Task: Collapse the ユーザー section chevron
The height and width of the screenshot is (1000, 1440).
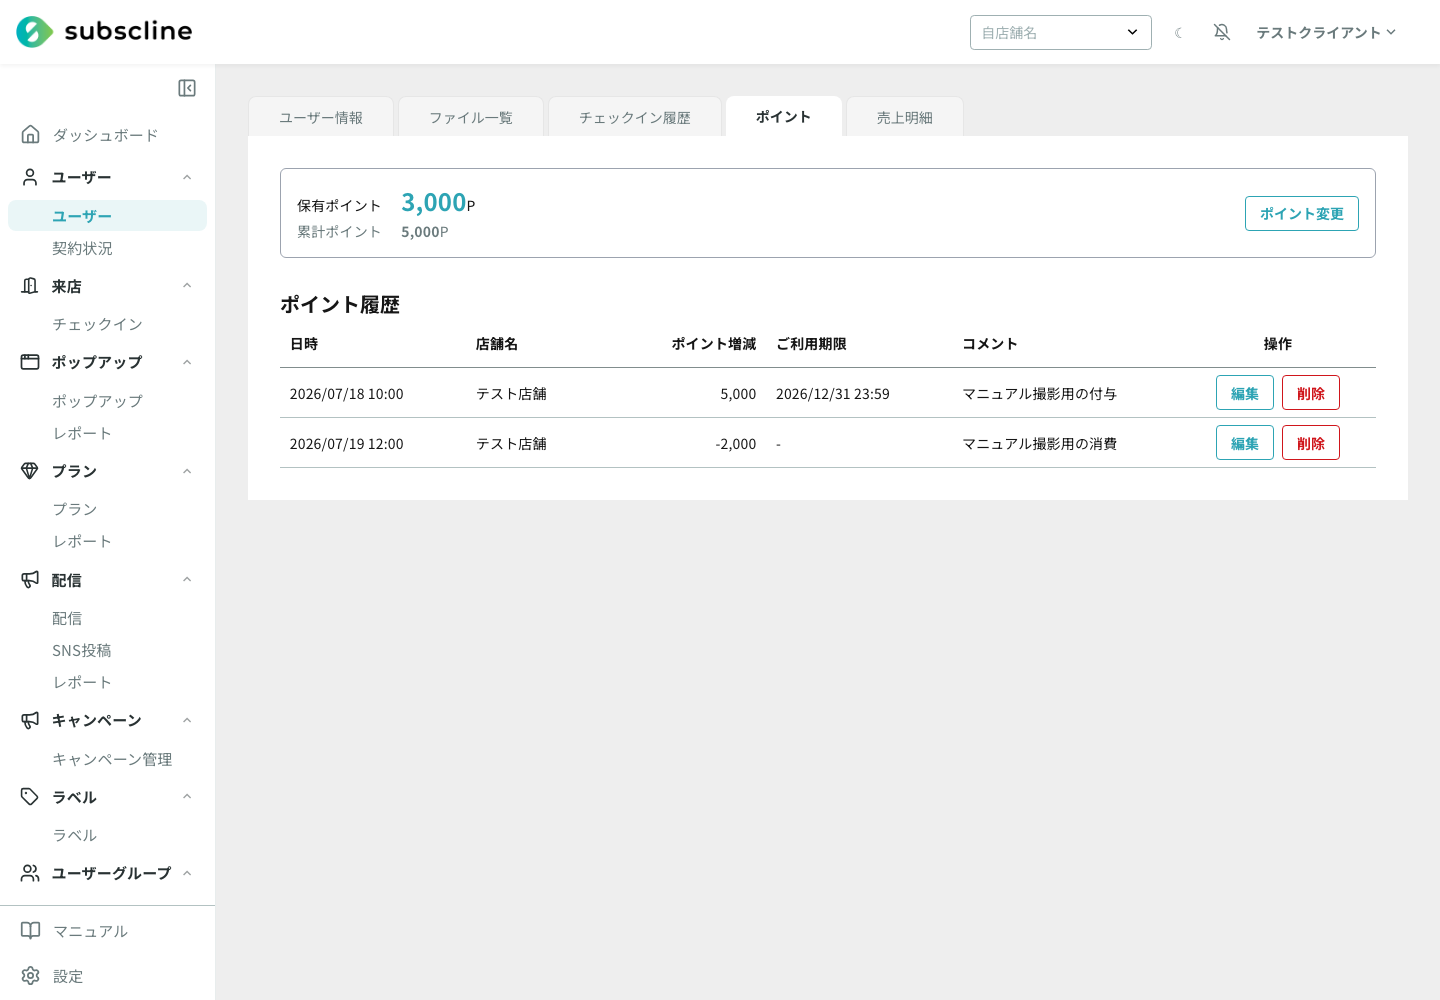Action: (x=187, y=177)
